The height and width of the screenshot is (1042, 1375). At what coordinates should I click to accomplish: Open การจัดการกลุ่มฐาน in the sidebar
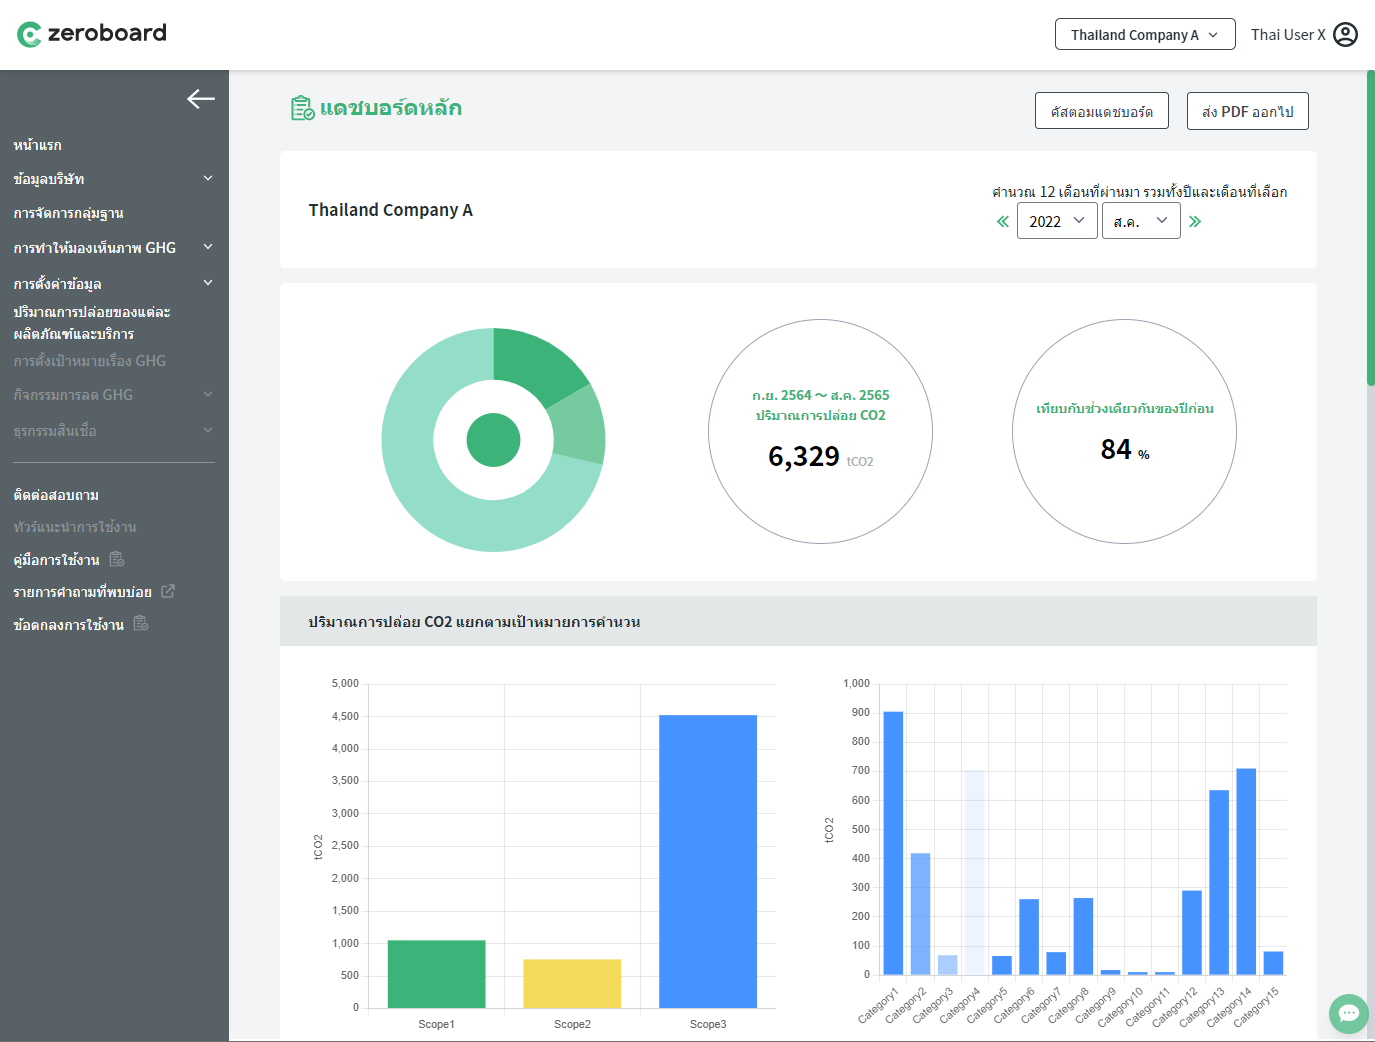tap(69, 213)
